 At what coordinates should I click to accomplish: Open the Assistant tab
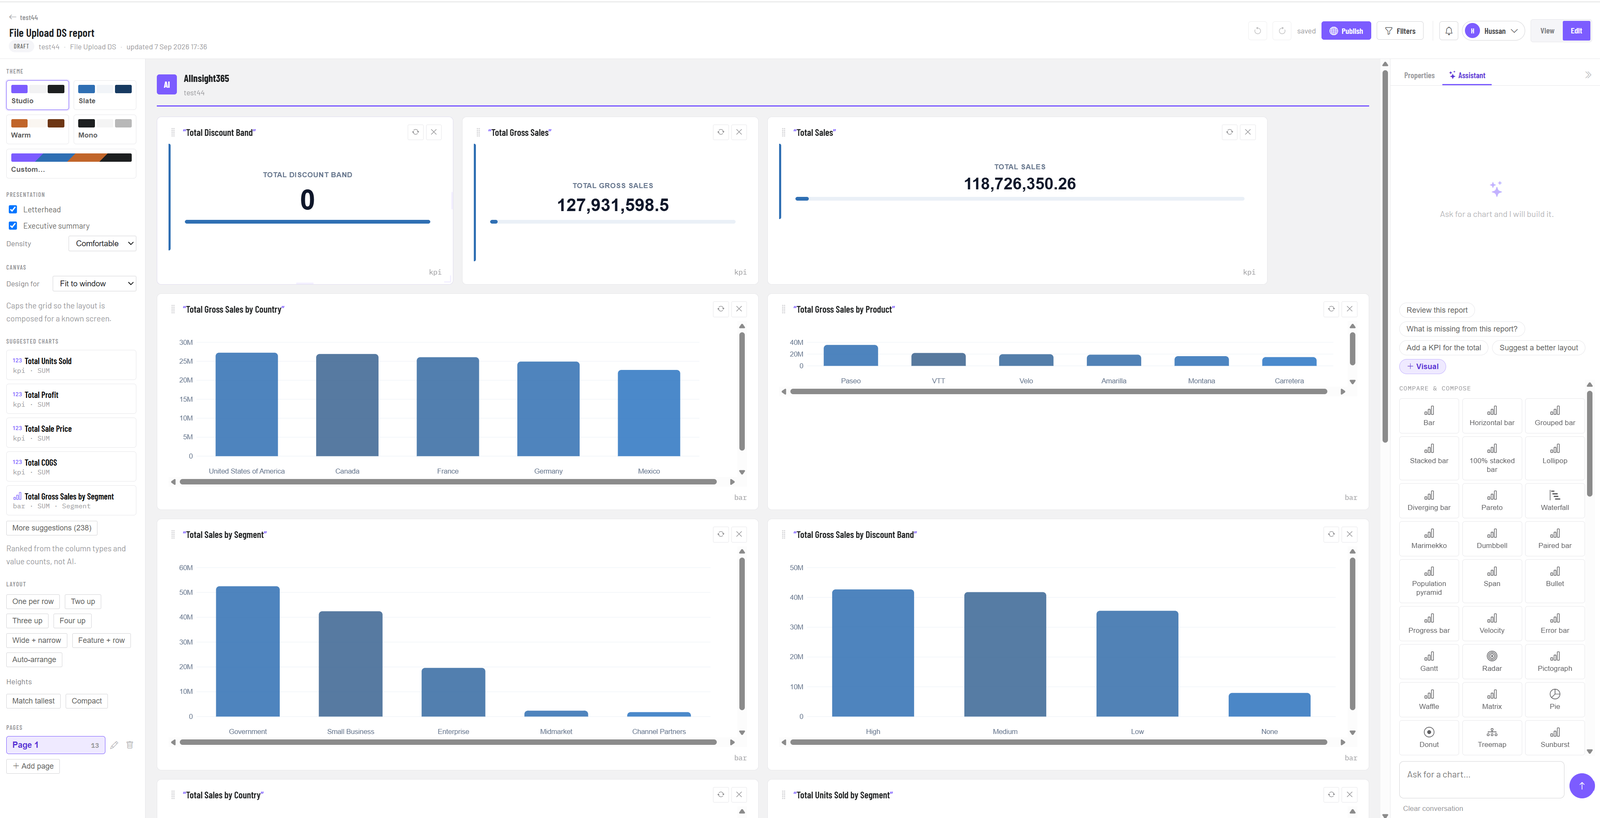1467,76
